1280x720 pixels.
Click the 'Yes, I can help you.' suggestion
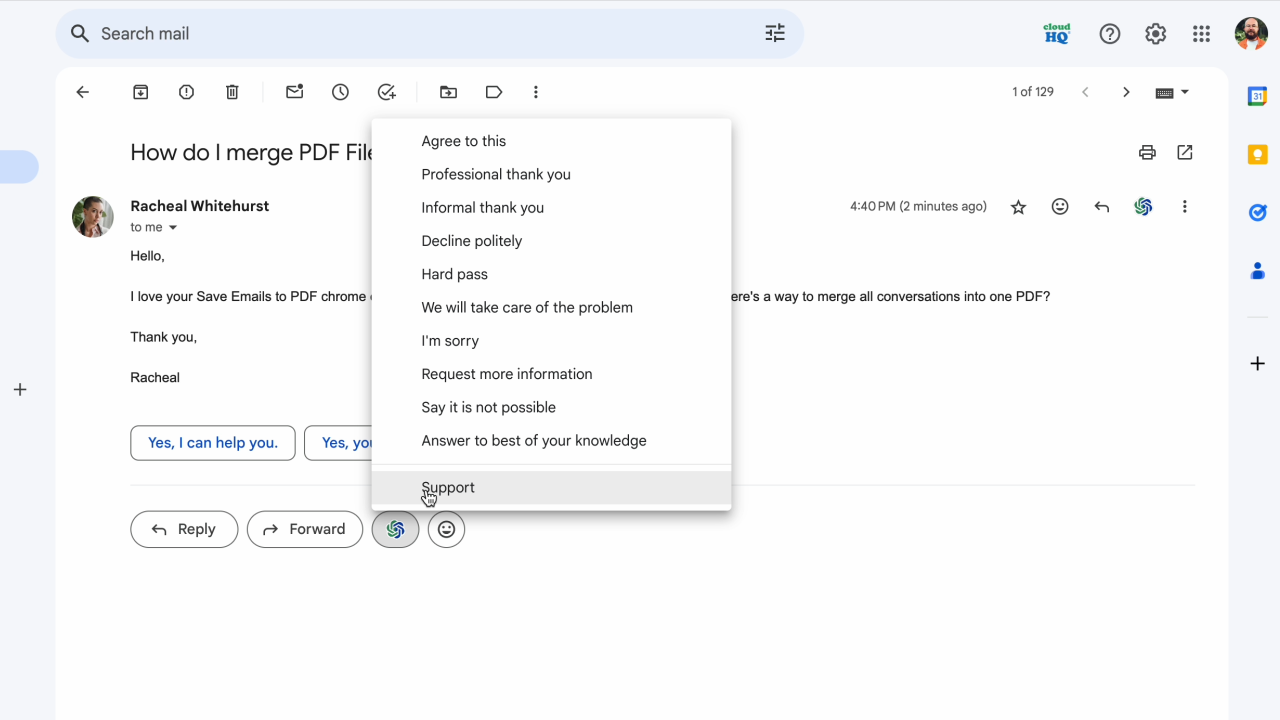pos(212,442)
